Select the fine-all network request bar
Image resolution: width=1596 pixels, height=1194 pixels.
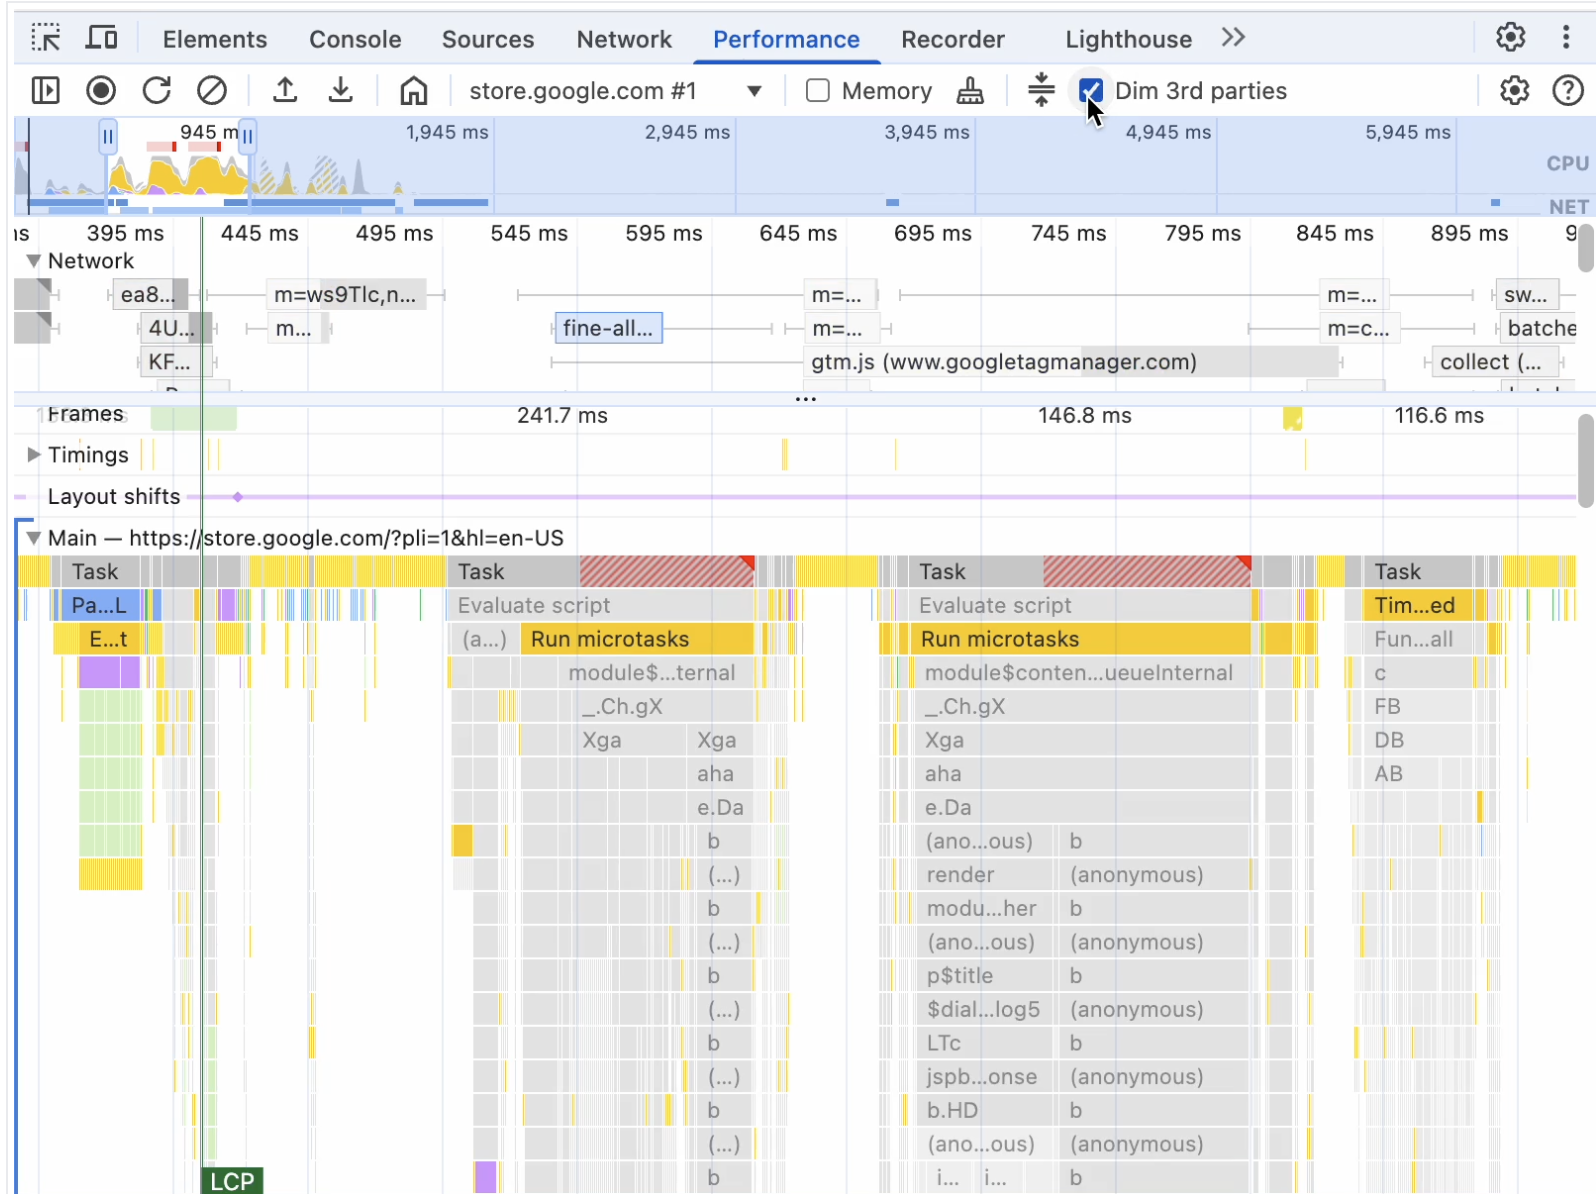tap(608, 328)
